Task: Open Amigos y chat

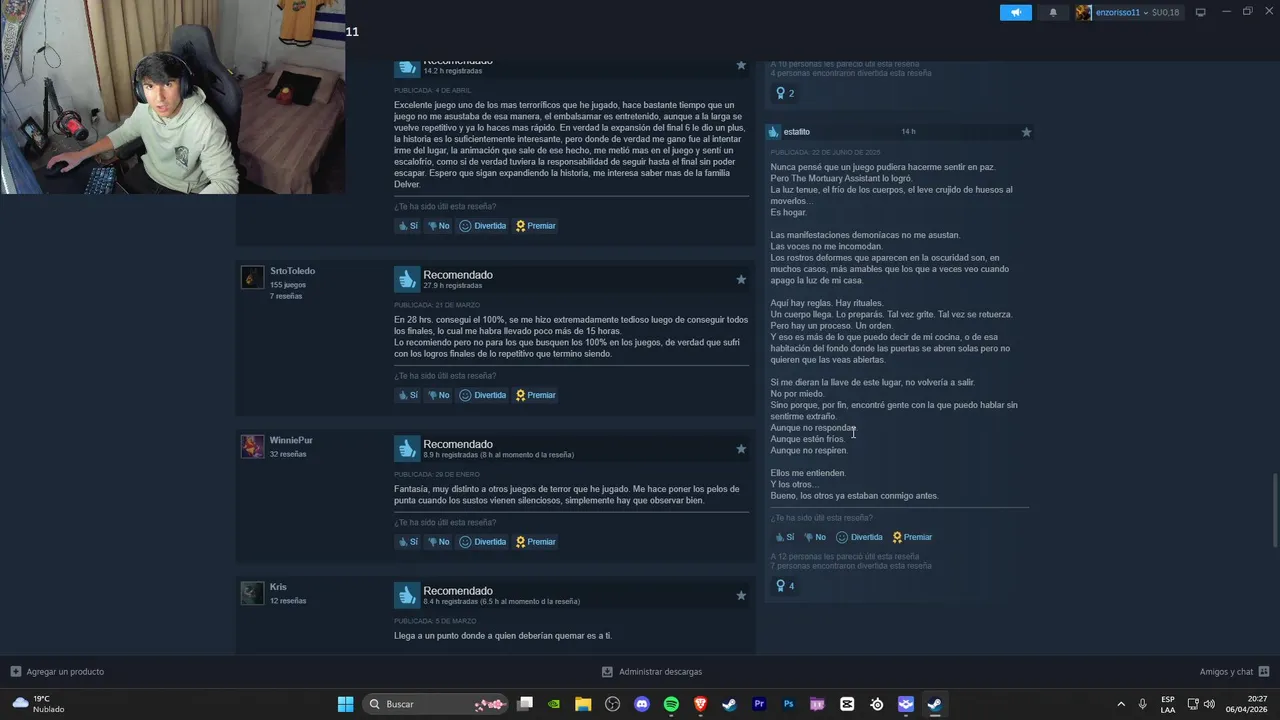Action: [1234, 672]
